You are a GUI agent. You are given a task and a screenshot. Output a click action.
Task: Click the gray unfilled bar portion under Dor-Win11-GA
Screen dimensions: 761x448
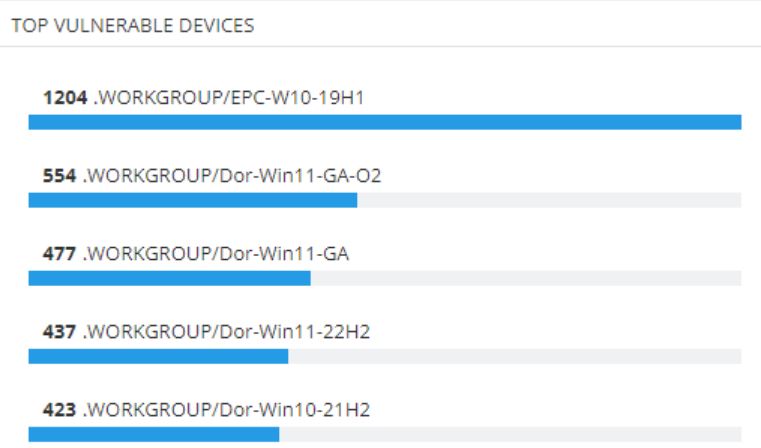pos(526,278)
